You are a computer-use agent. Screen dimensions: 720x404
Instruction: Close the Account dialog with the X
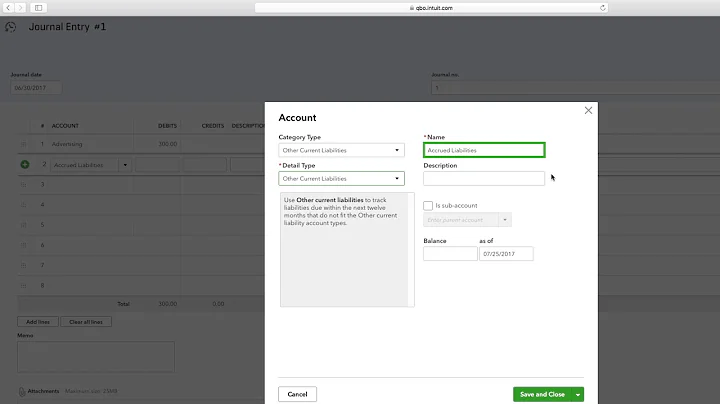(588, 110)
